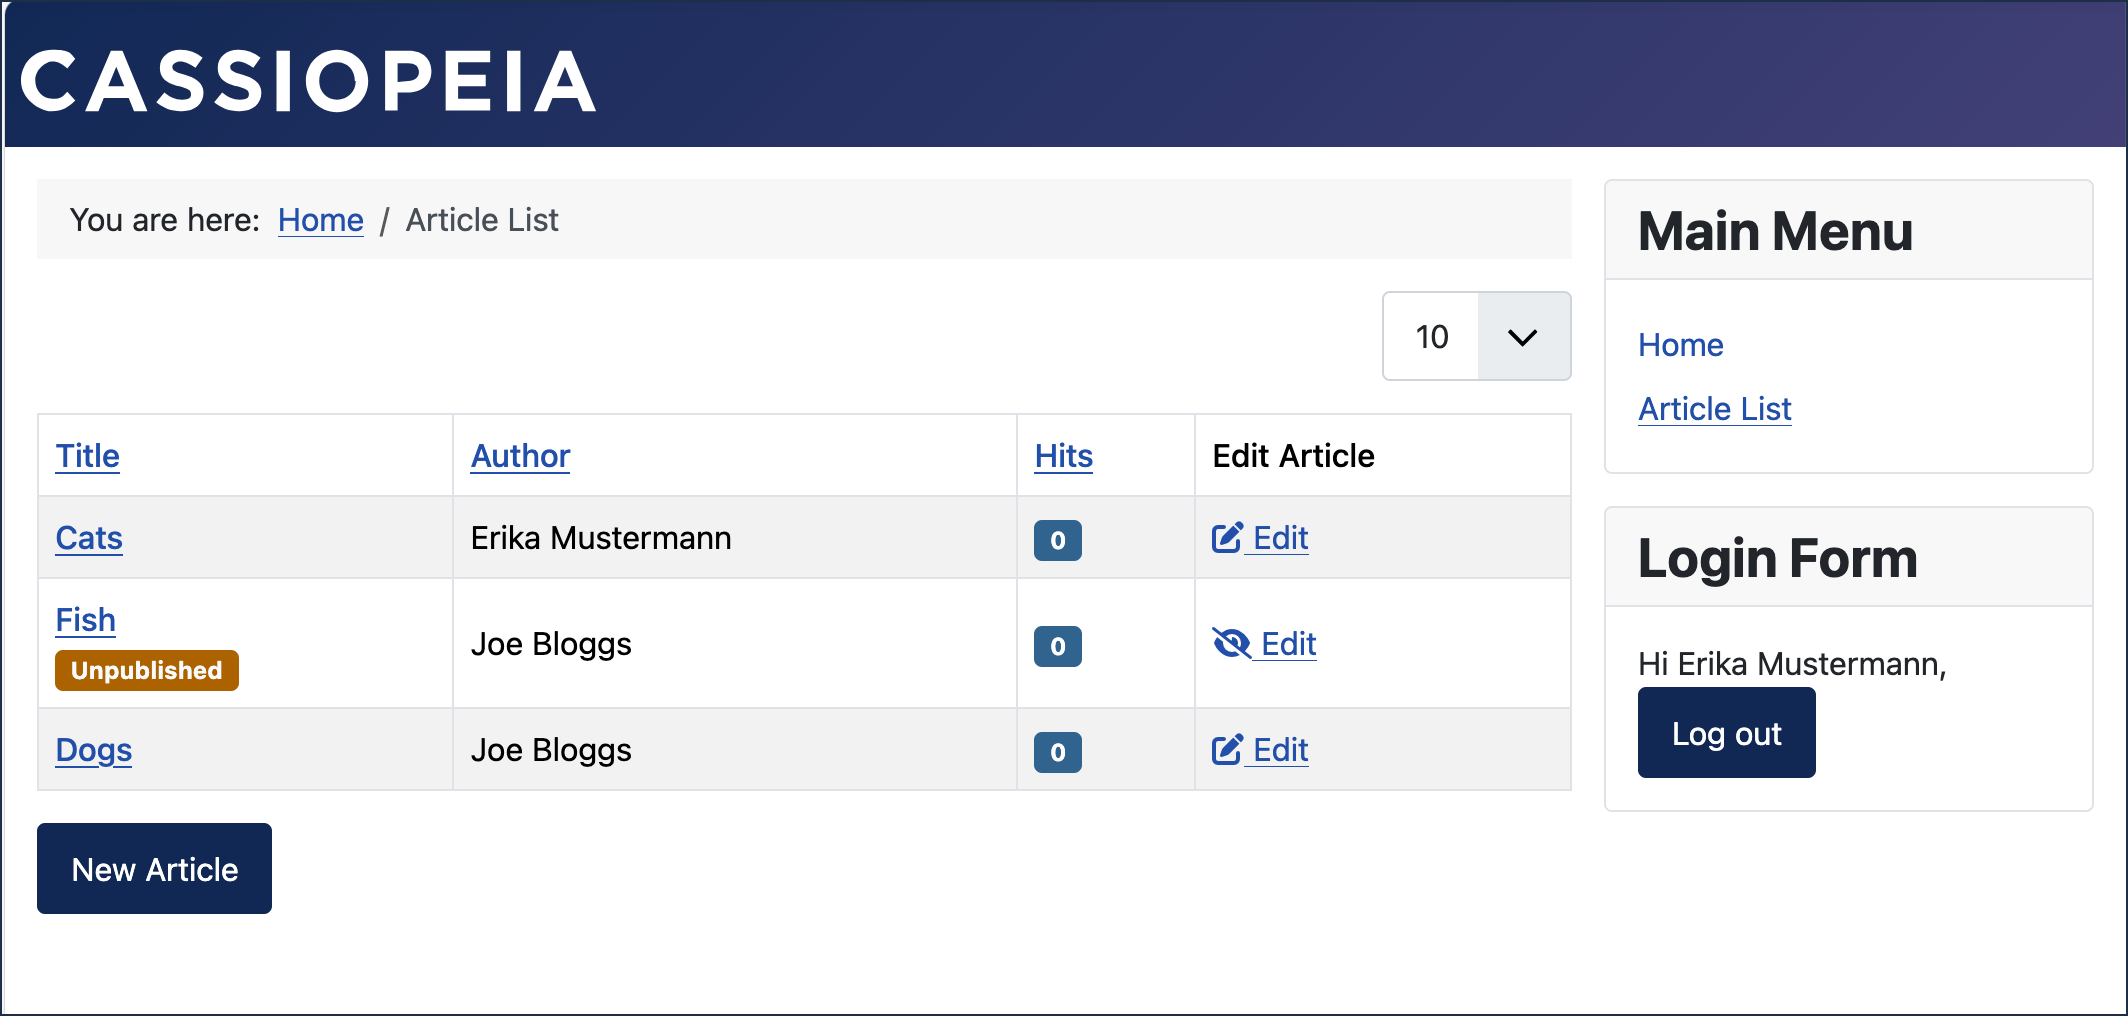Go to Home in breadcrumb
This screenshot has width=2128, height=1016.
click(321, 220)
